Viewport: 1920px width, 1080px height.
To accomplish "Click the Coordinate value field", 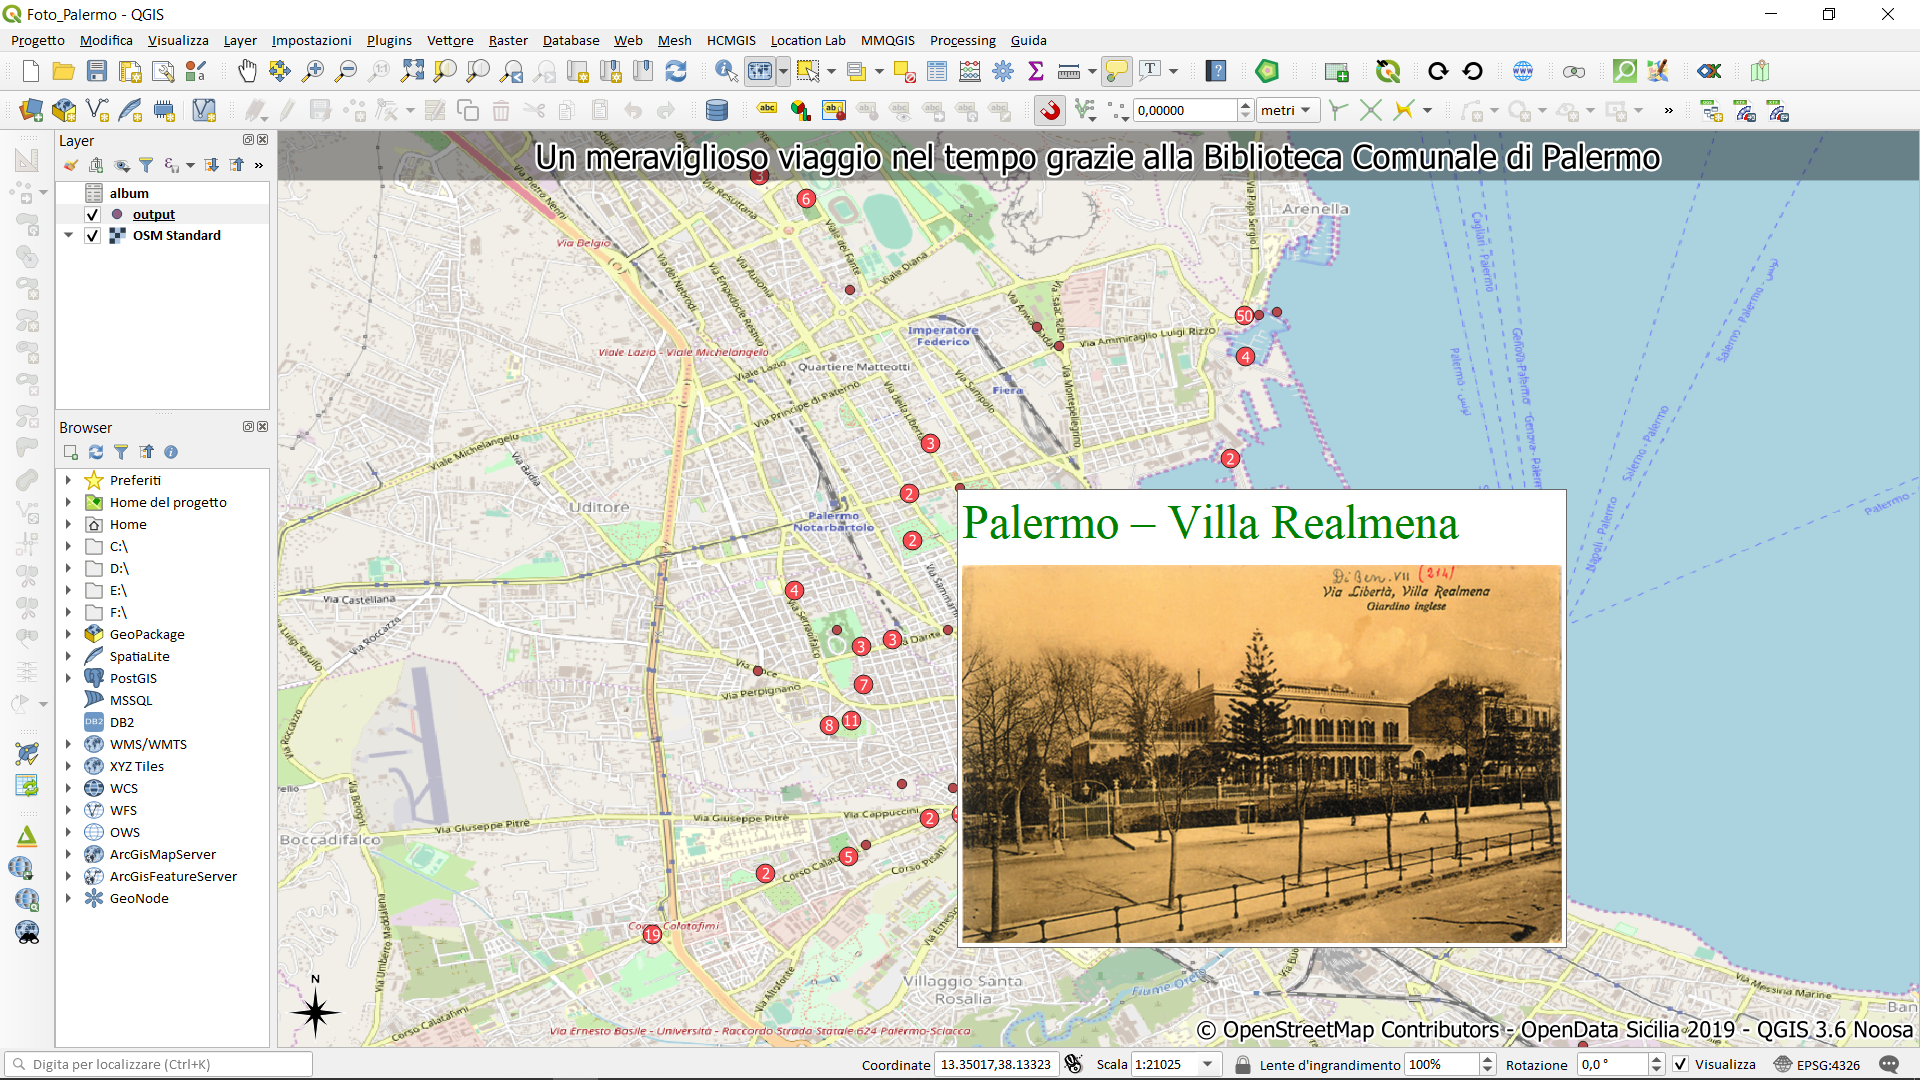I will 995,1065.
